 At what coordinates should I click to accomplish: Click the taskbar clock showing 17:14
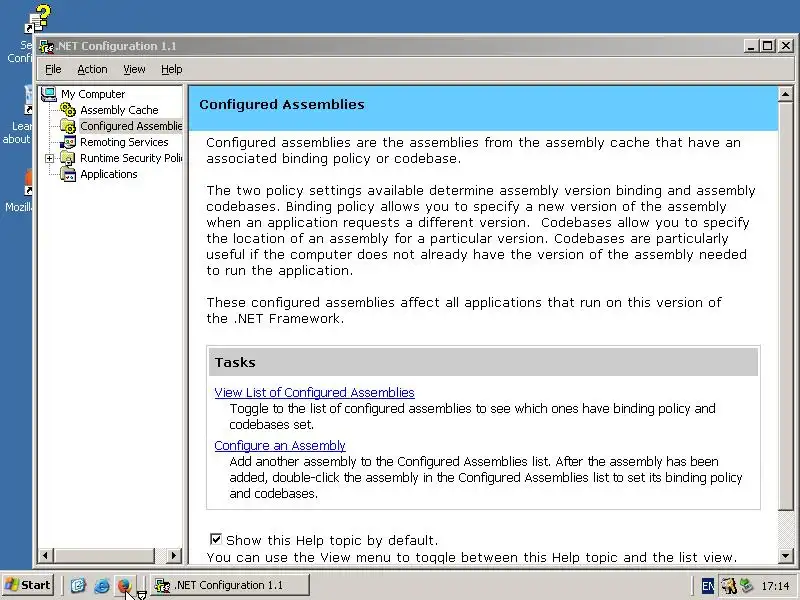point(775,586)
